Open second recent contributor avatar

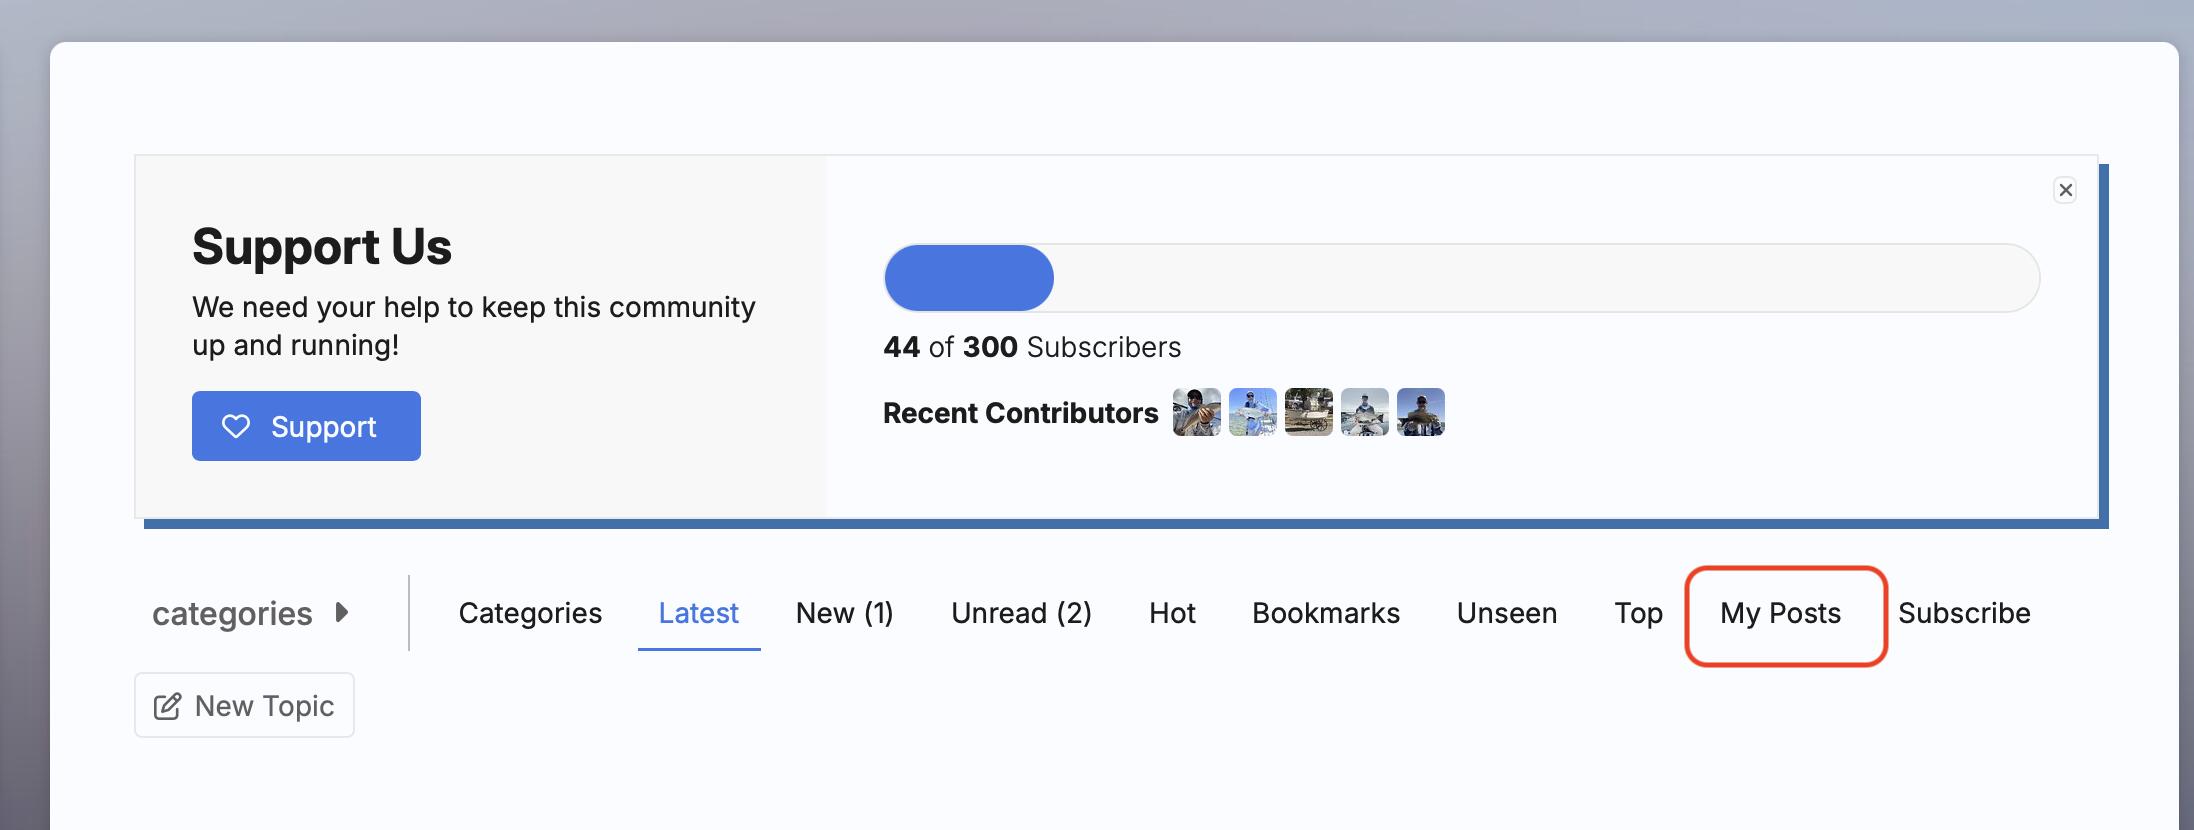coord(1252,412)
